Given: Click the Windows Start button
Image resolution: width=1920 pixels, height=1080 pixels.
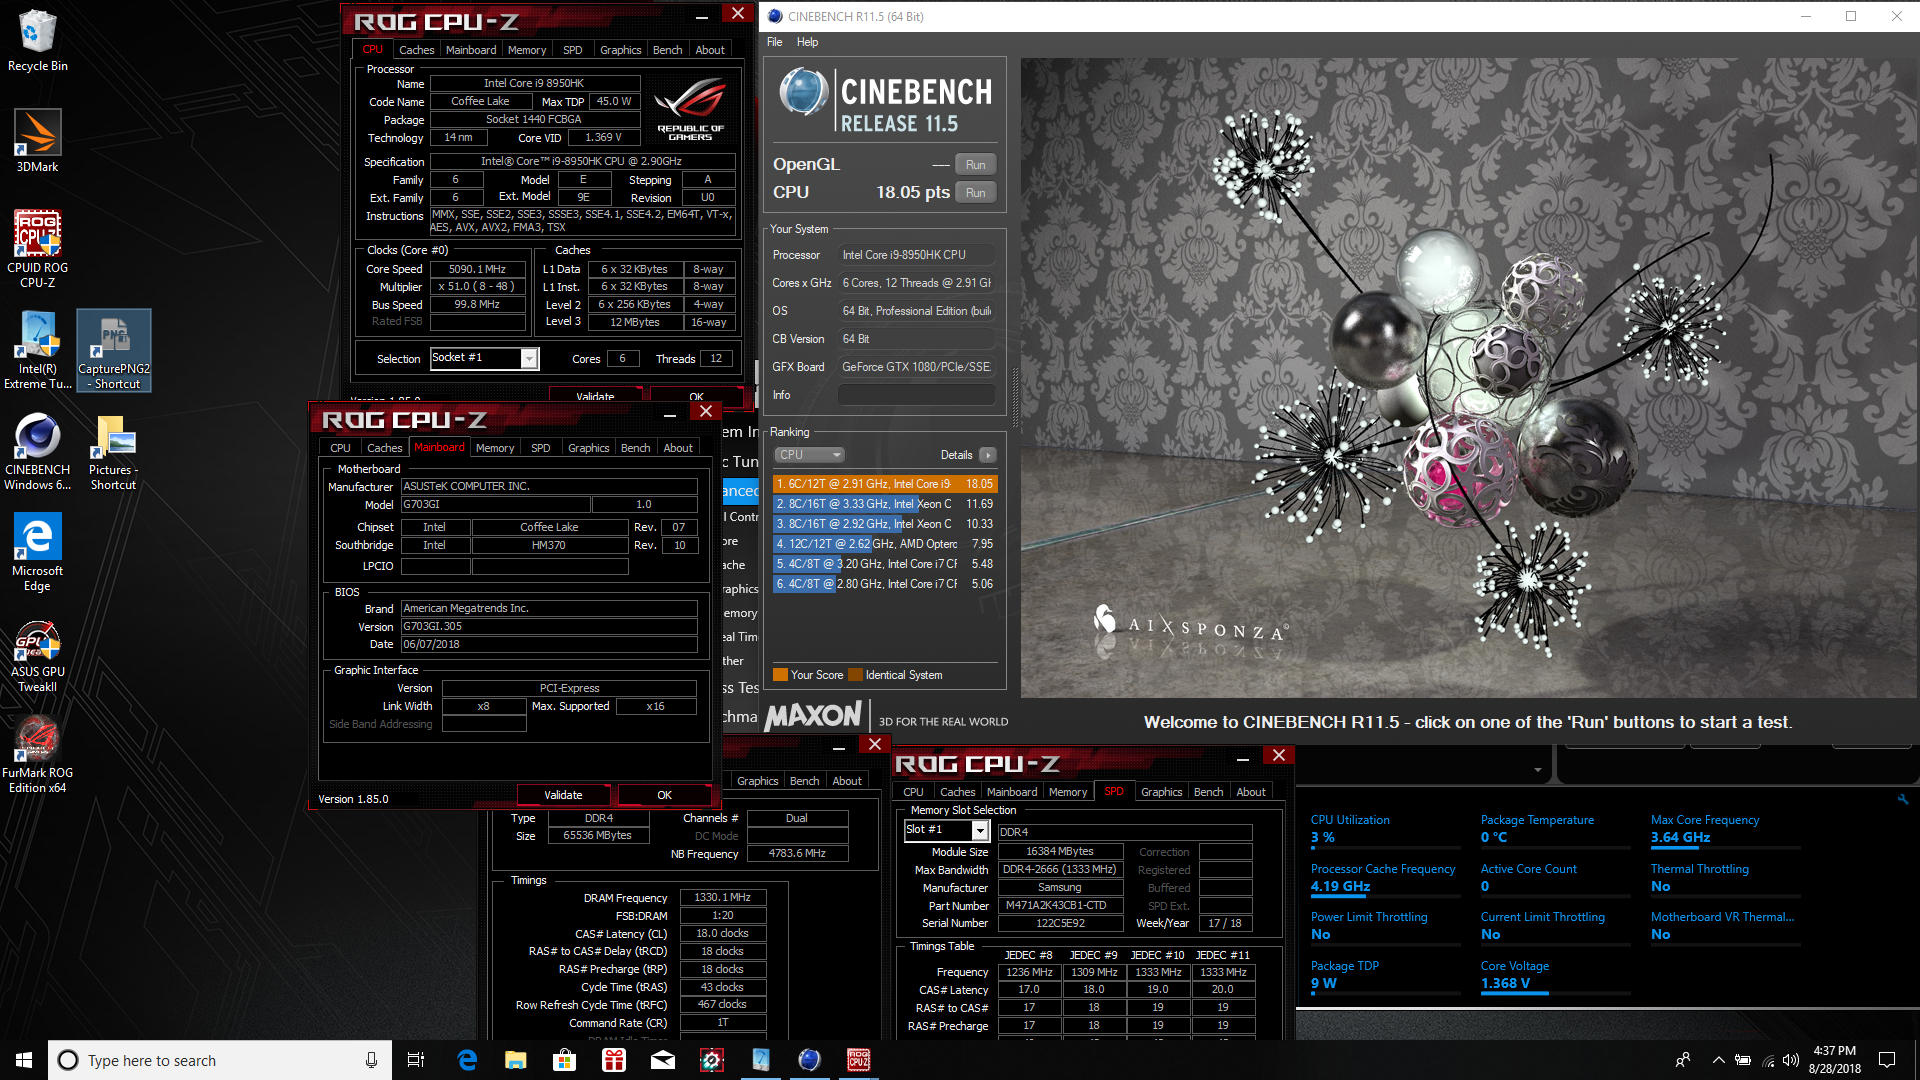Looking at the screenshot, I should 24,1060.
